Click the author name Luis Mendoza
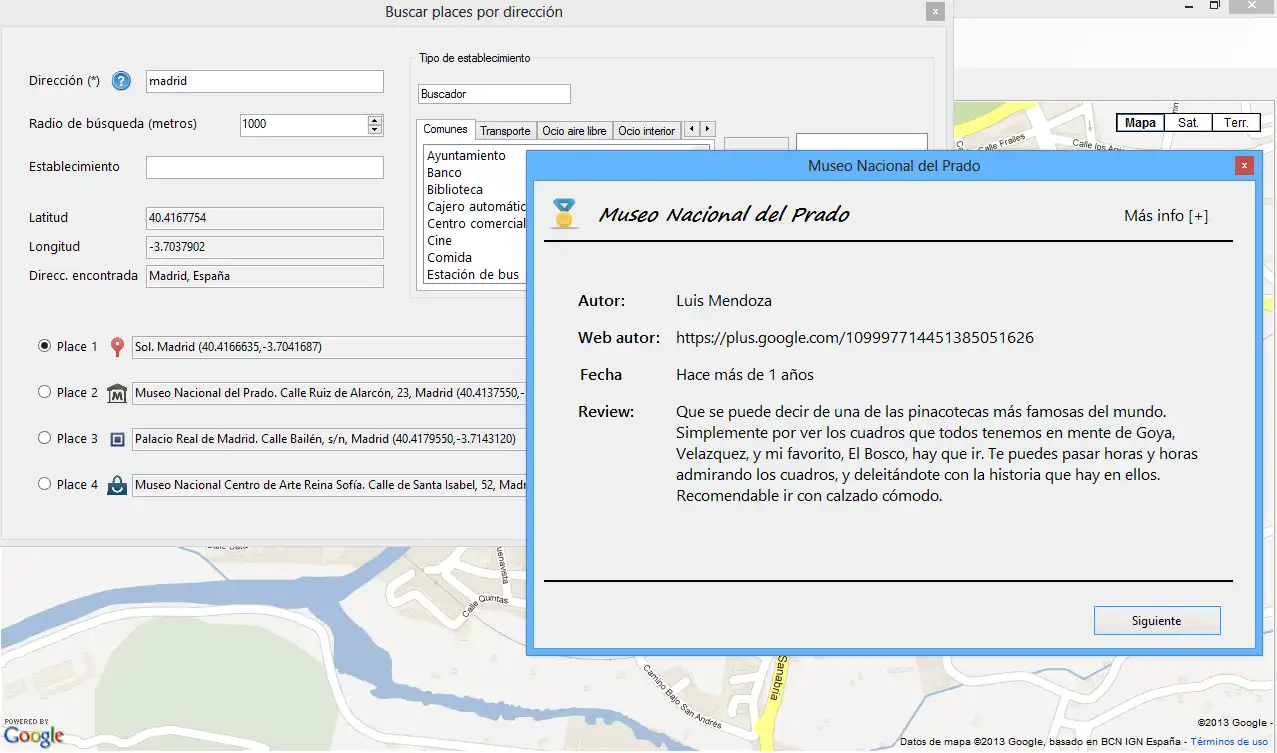The height and width of the screenshot is (753, 1277). pyautogui.click(x=724, y=301)
